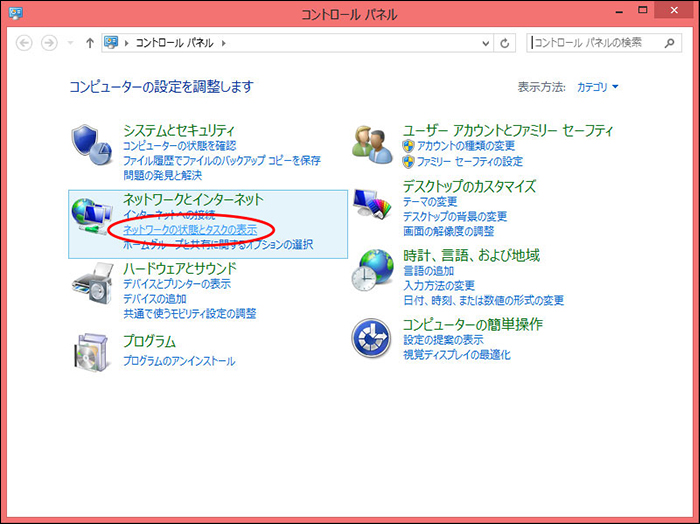Image resolution: width=700 pixels, height=524 pixels.
Task: Open Desktop Customization monitor icon
Action: pyautogui.click(x=372, y=204)
